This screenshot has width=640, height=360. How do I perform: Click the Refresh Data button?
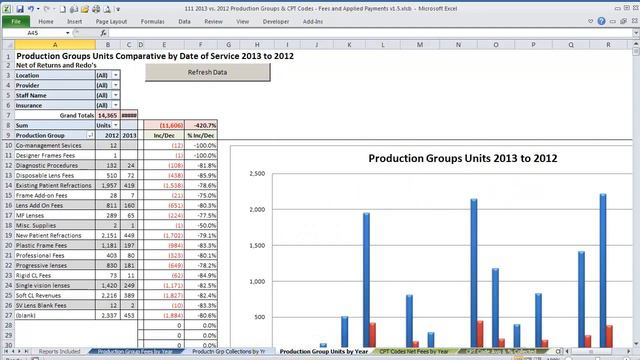point(207,72)
